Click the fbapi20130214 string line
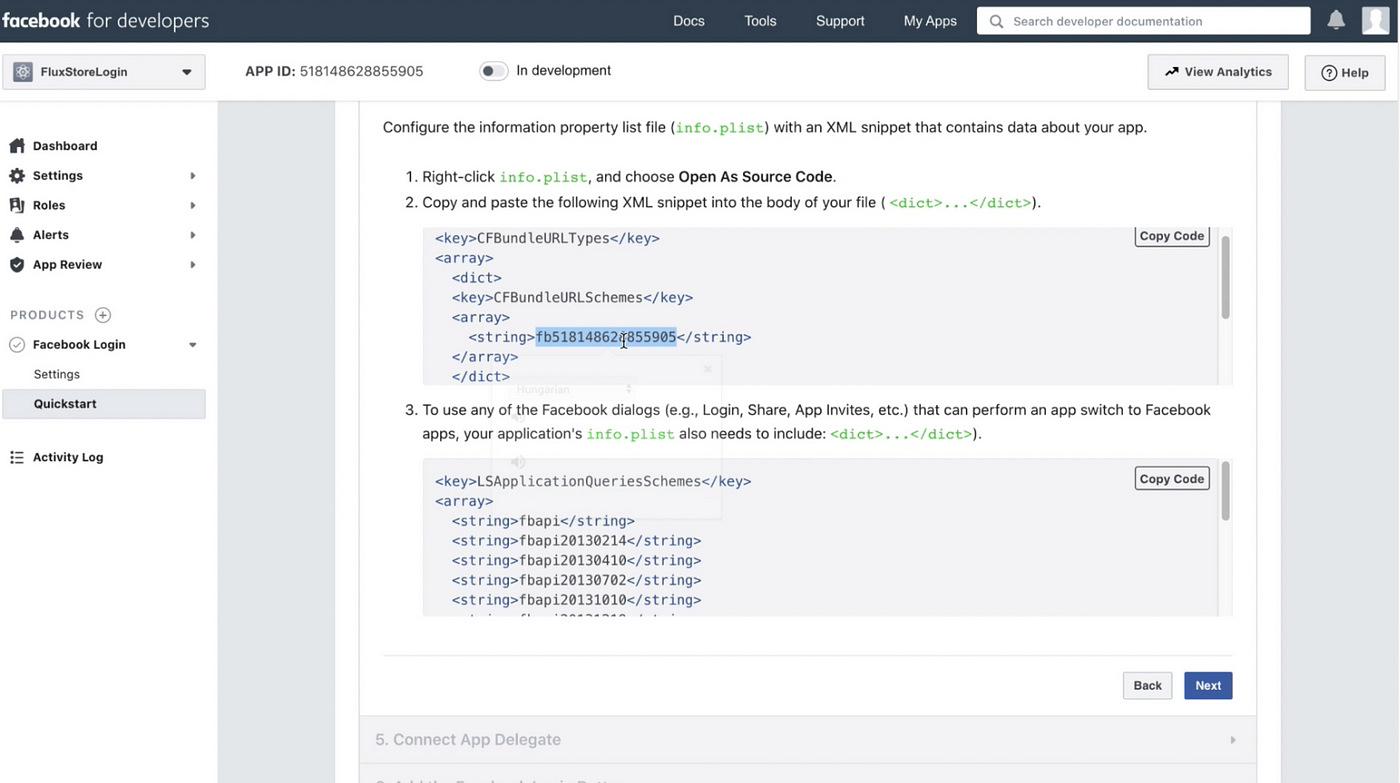The height and width of the screenshot is (783, 1400). click(576, 541)
